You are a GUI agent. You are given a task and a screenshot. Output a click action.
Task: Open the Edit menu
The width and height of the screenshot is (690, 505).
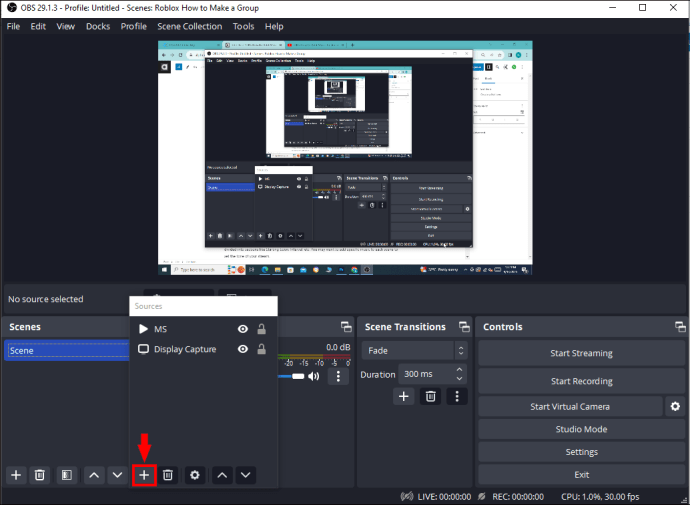pyautogui.click(x=38, y=26)
